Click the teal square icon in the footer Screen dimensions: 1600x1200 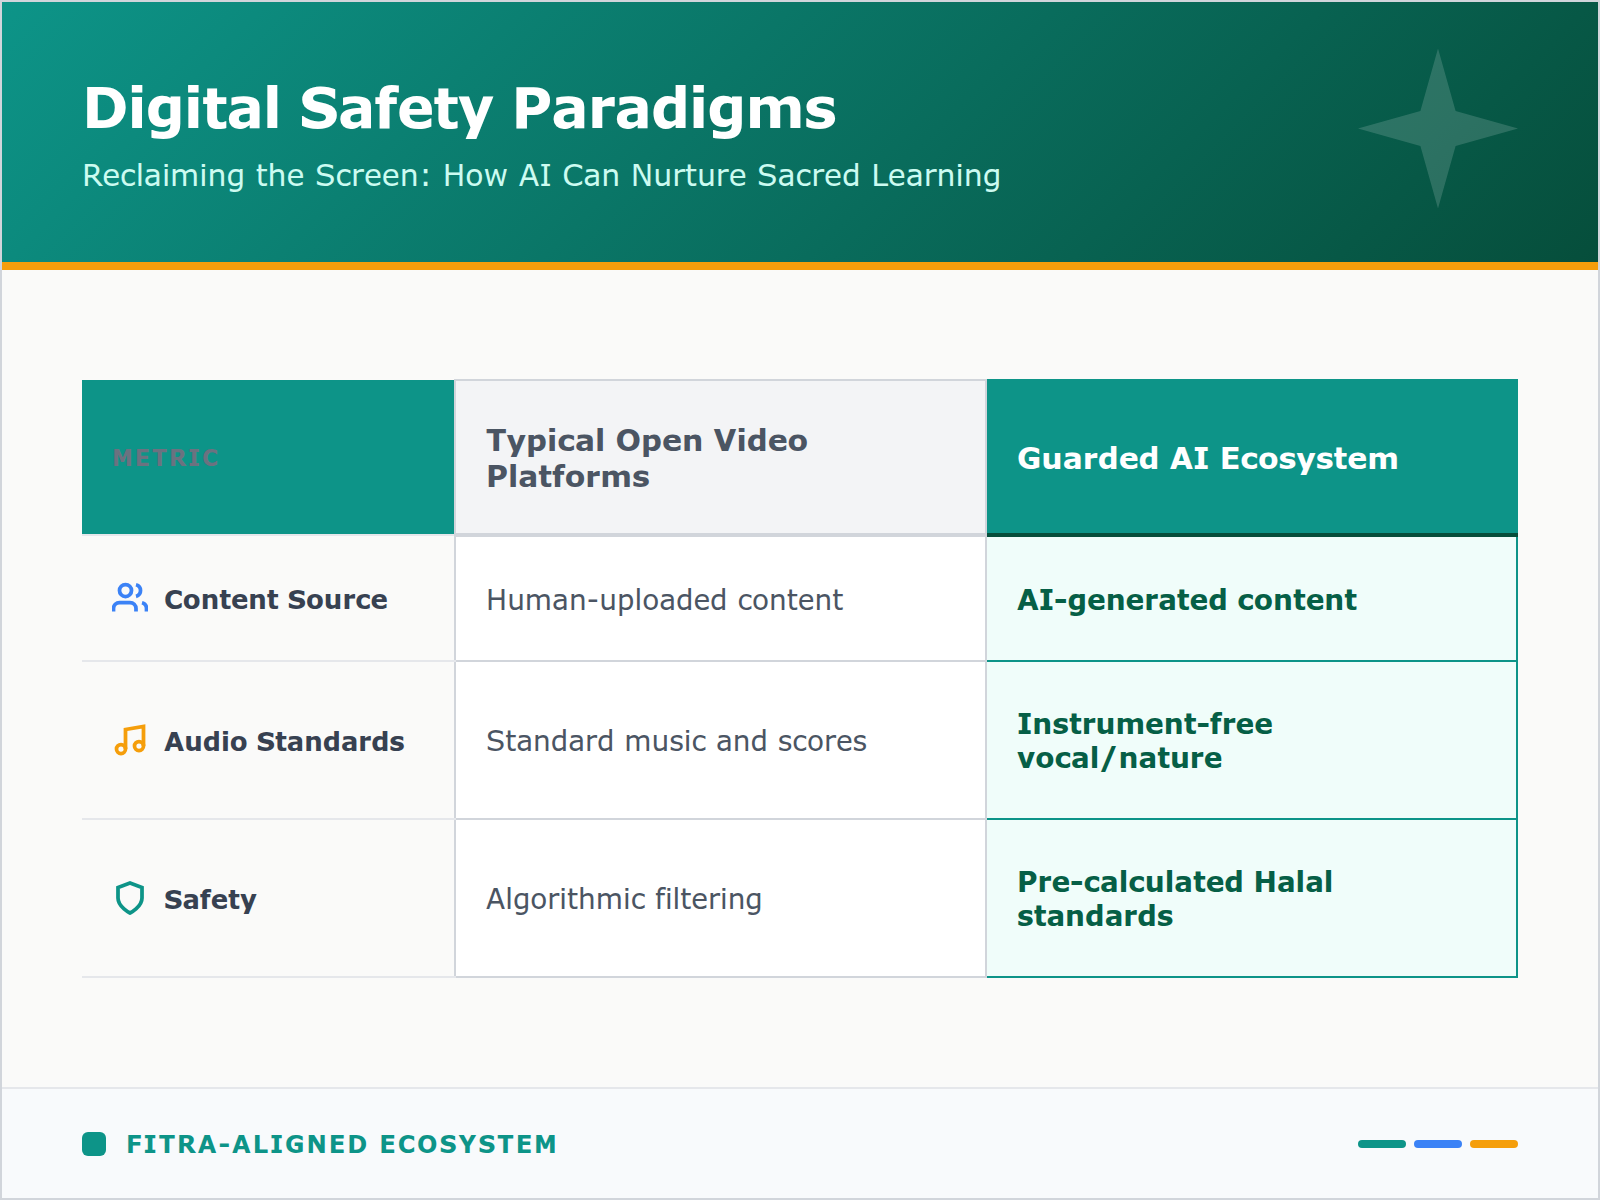93,1145
